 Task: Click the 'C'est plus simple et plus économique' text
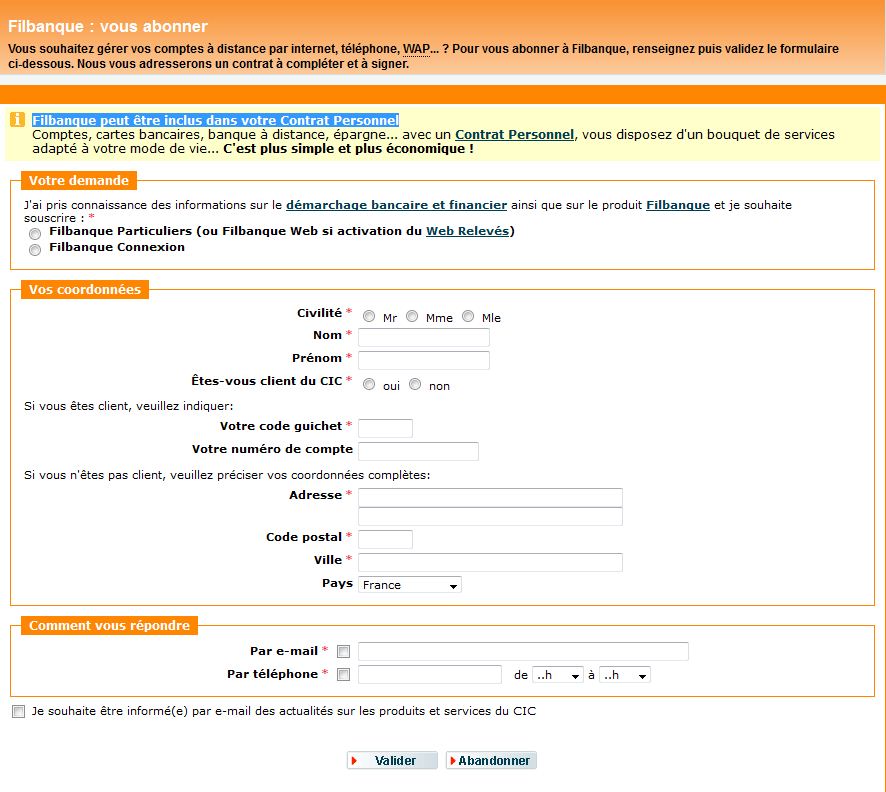[x=348, y=149]
